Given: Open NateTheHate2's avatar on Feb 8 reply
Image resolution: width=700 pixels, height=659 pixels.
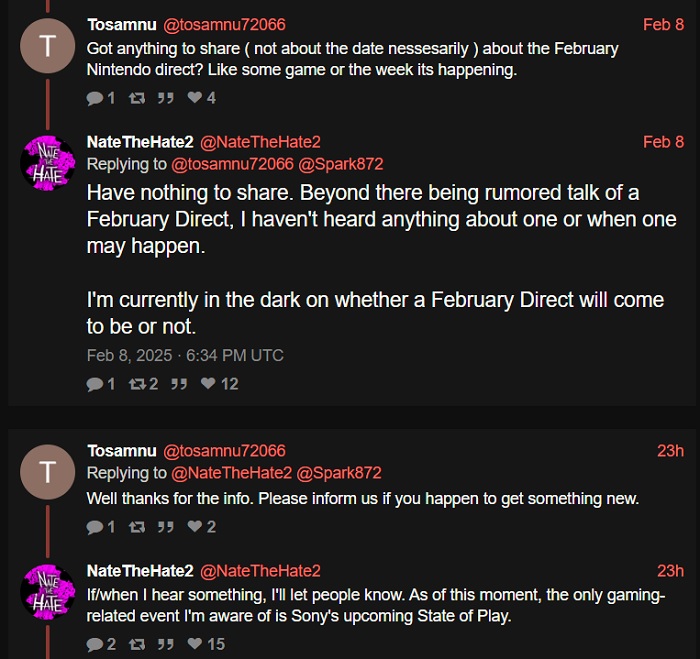Looking at the screenshot, I should point(47,159).
